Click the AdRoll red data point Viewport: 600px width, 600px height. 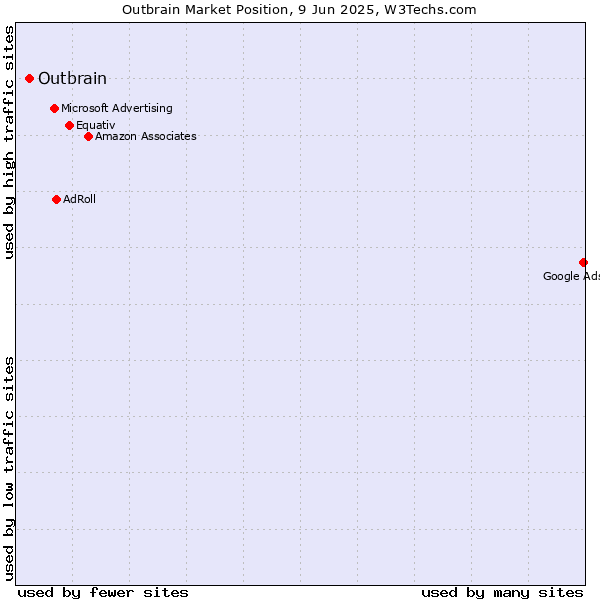click(x=56, y=199)
